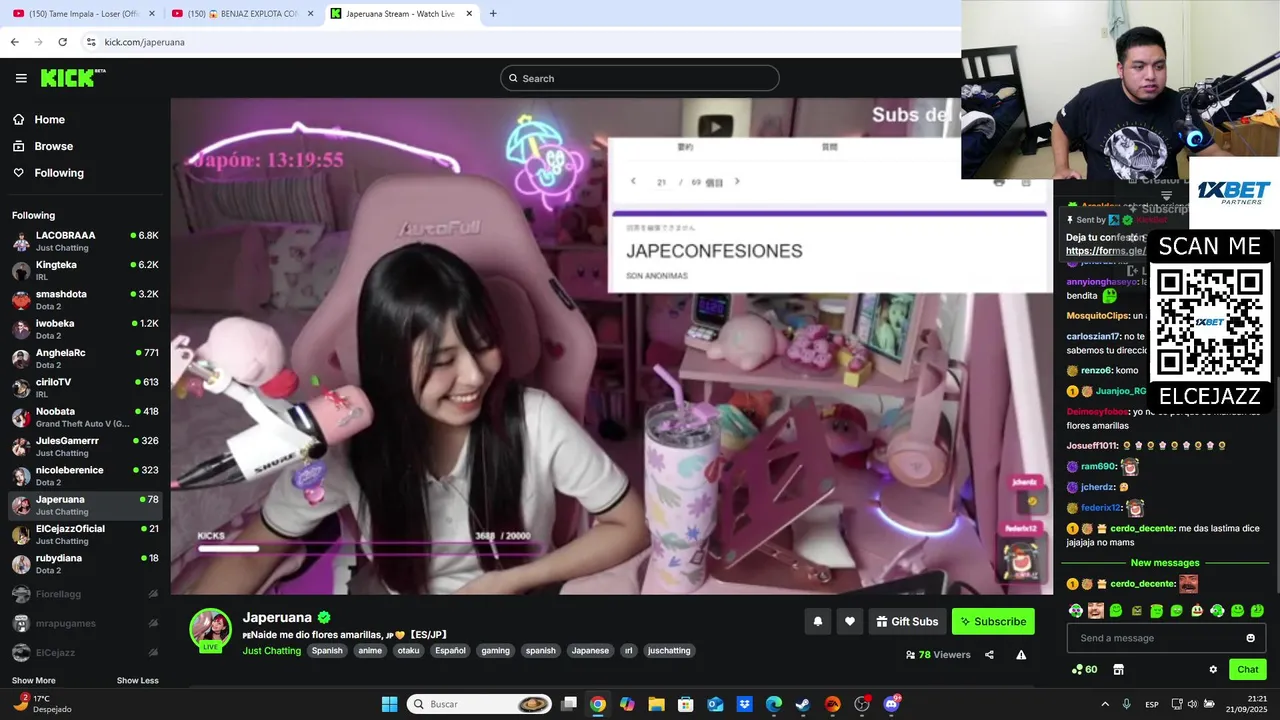Open rubydiana followed channel
Screen dimensions: 1280x720
coord(85,564)
